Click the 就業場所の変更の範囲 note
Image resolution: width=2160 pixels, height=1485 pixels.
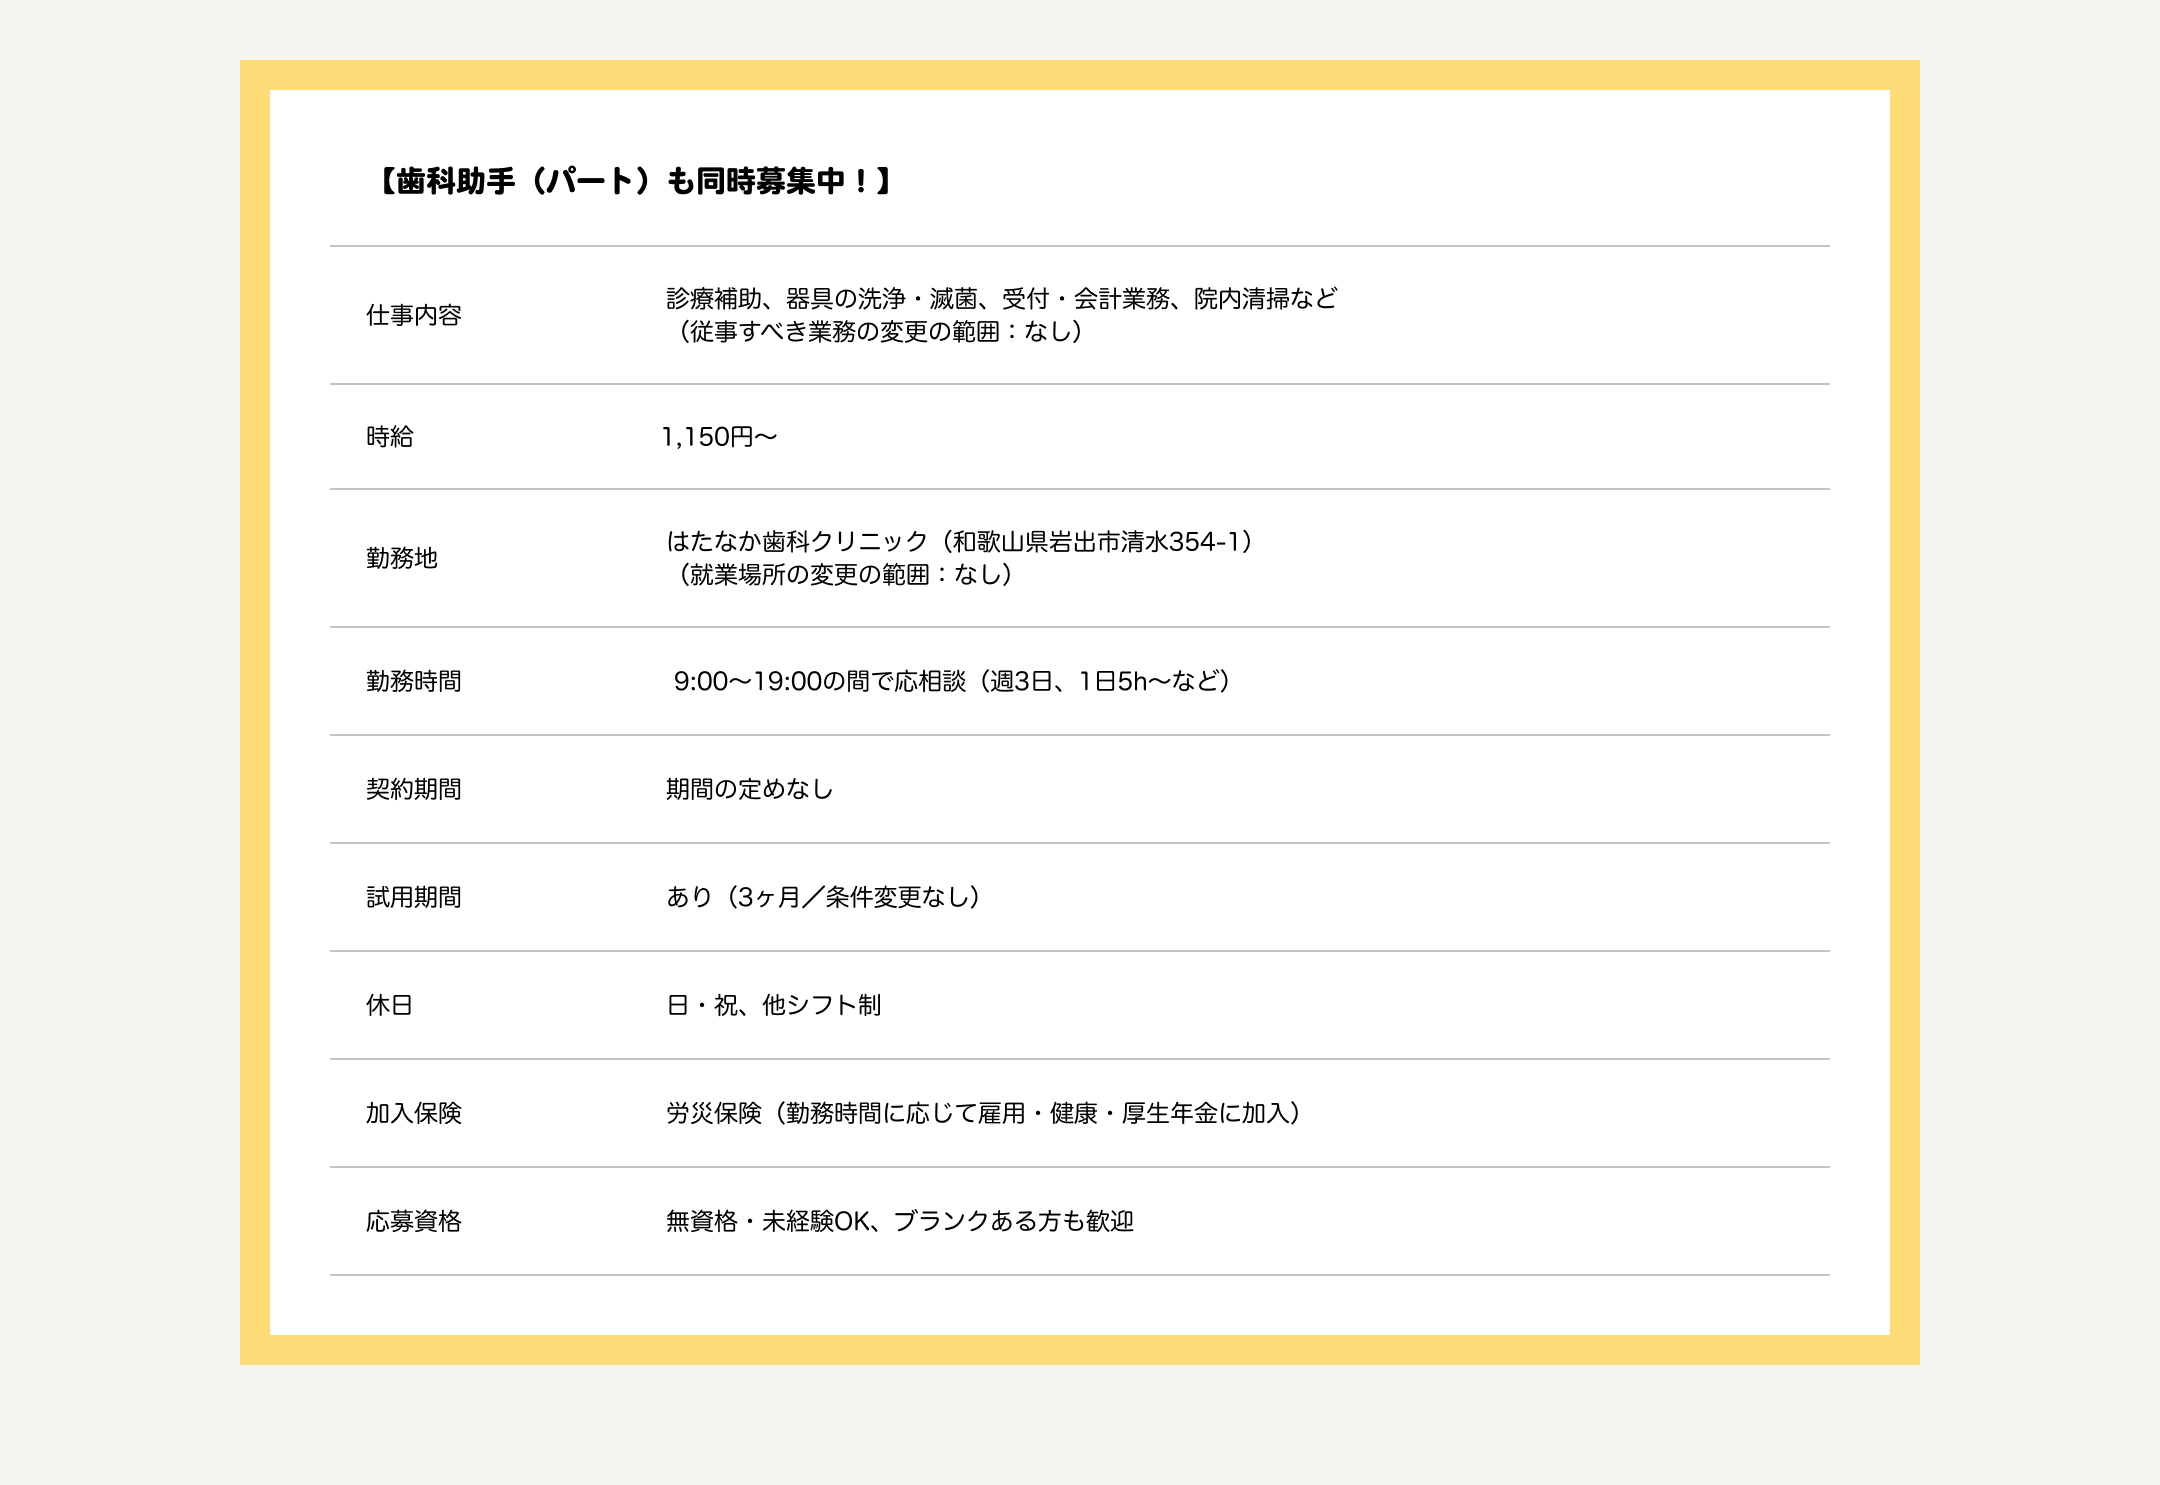(844, 575)
